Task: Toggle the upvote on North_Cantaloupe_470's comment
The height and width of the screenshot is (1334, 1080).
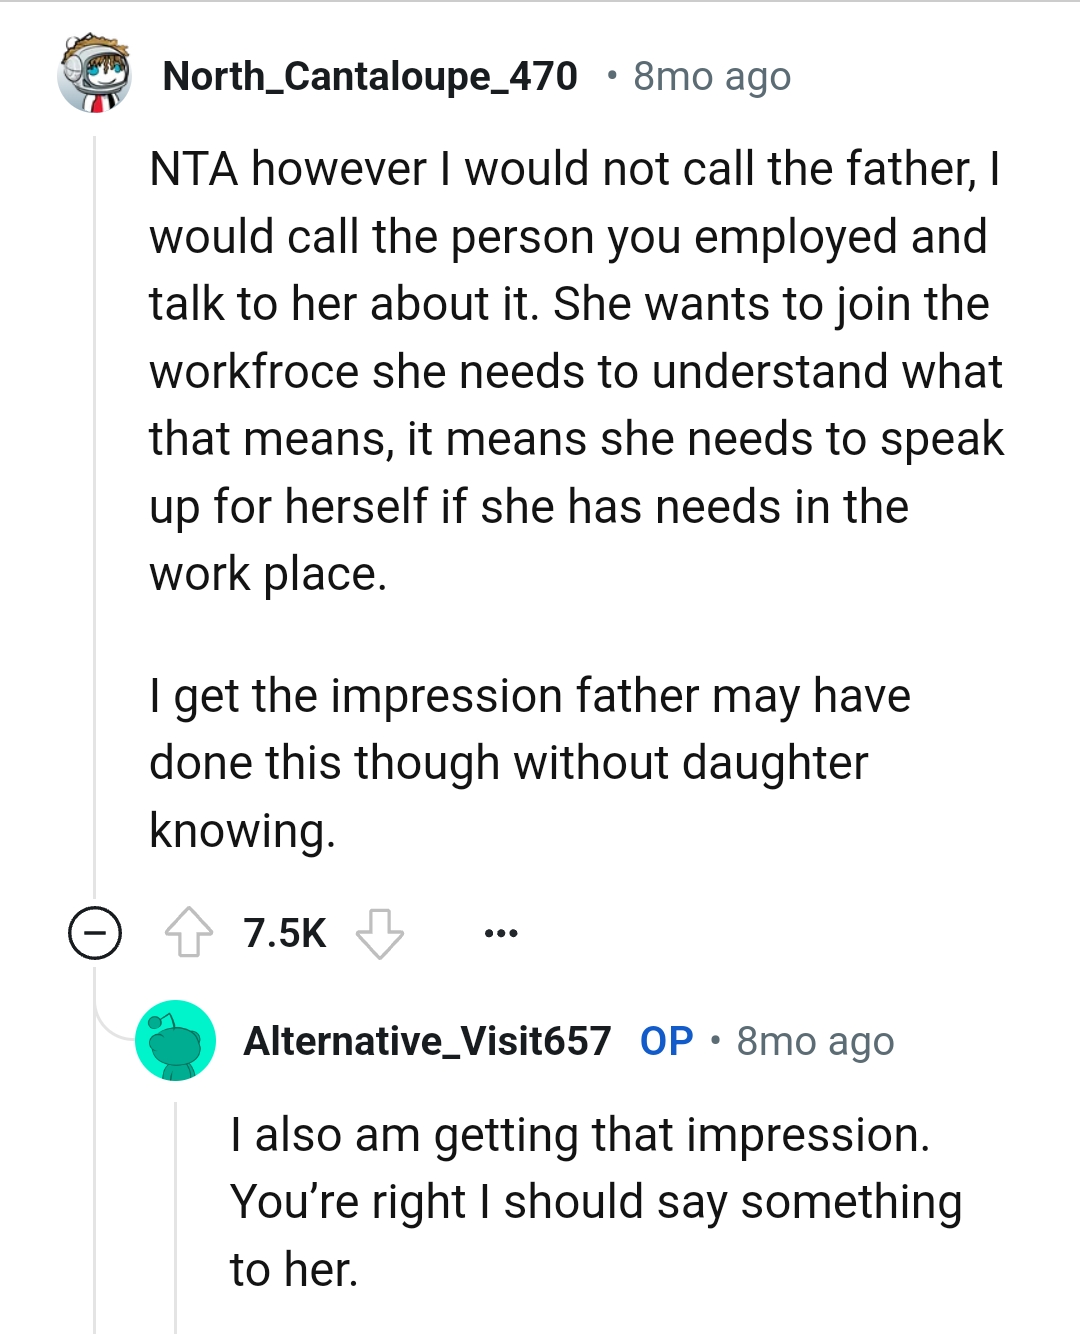Action: pos(189,933)
